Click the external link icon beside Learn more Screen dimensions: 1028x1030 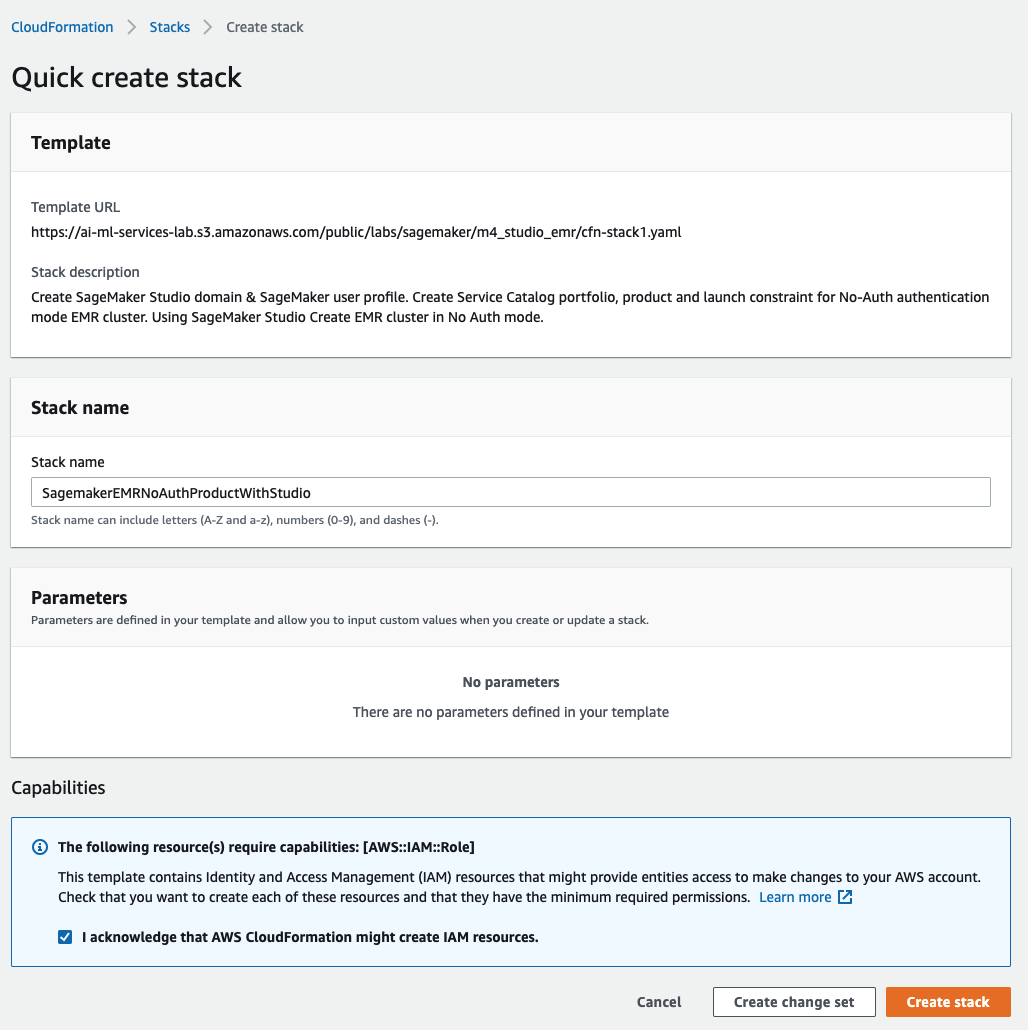point(845,897)
